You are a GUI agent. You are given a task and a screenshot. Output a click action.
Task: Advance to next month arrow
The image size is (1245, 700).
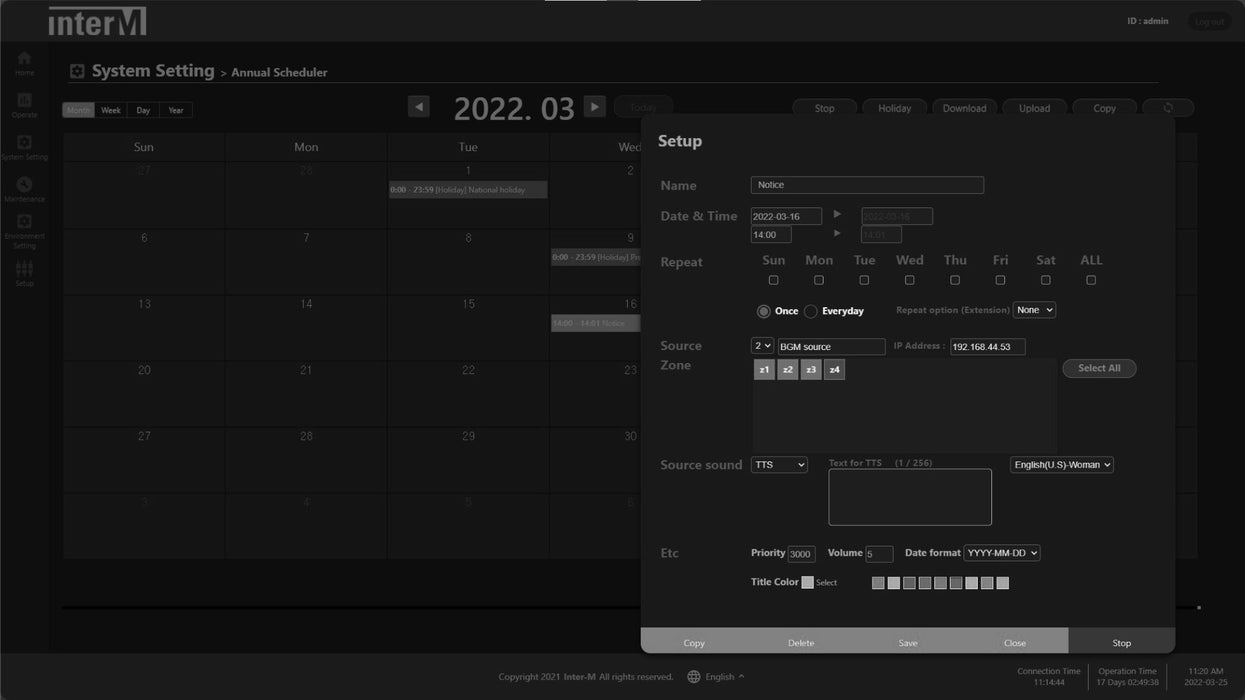(x=594, y=107)
